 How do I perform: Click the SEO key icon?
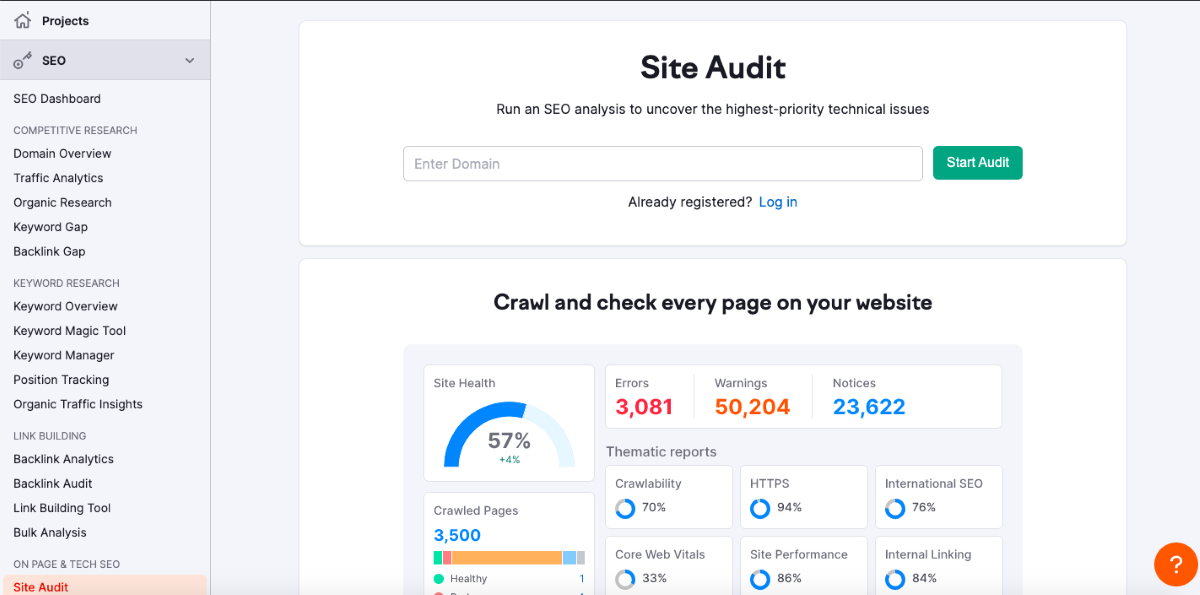click(22, 61)
